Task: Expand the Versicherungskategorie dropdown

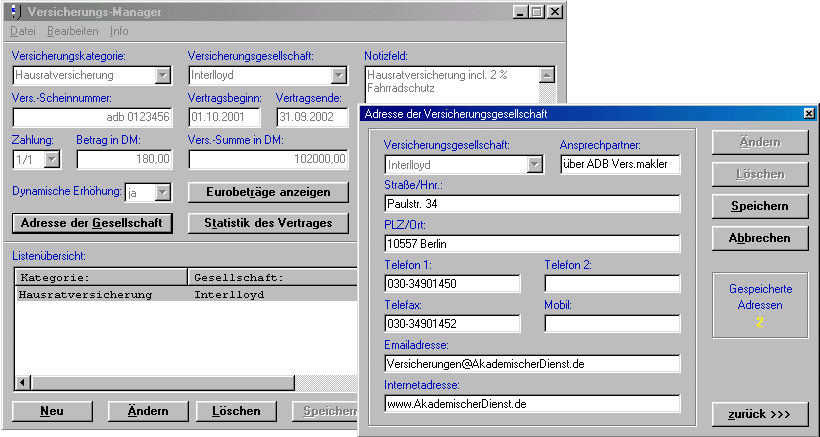Action: 163,75
